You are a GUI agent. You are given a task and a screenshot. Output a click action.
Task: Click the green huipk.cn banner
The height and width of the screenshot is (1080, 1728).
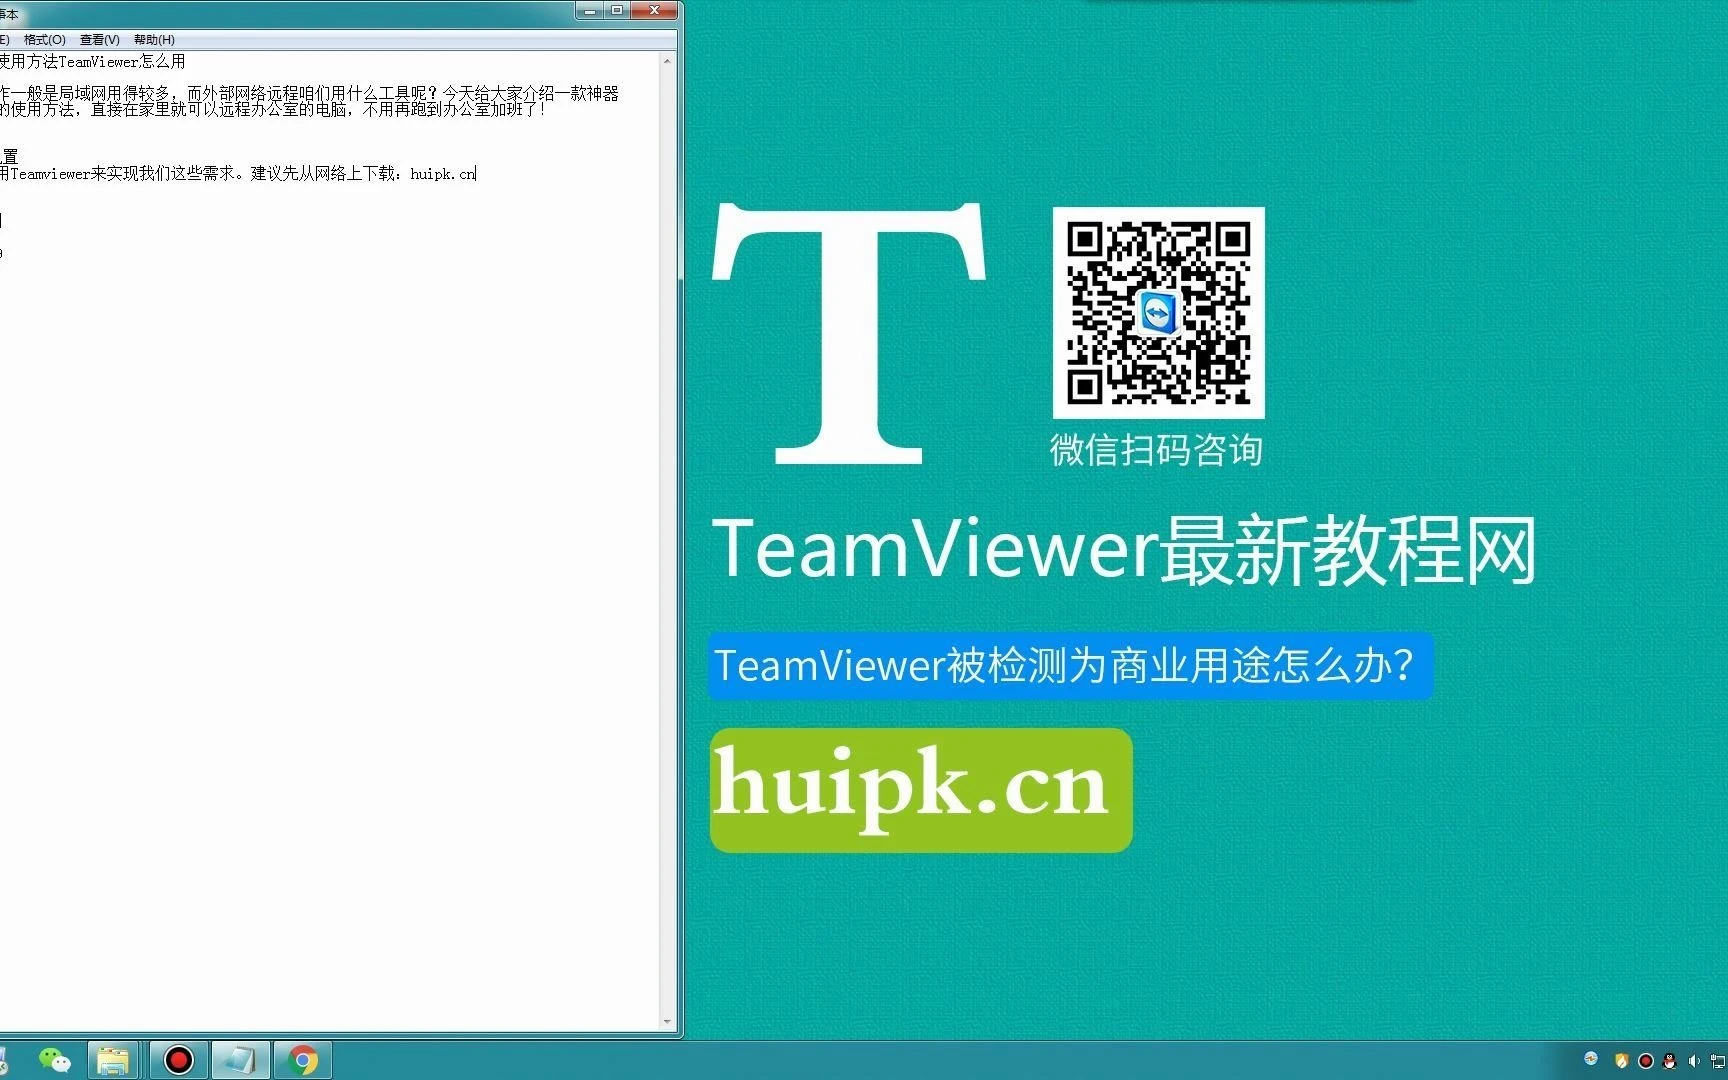(921, 790)
